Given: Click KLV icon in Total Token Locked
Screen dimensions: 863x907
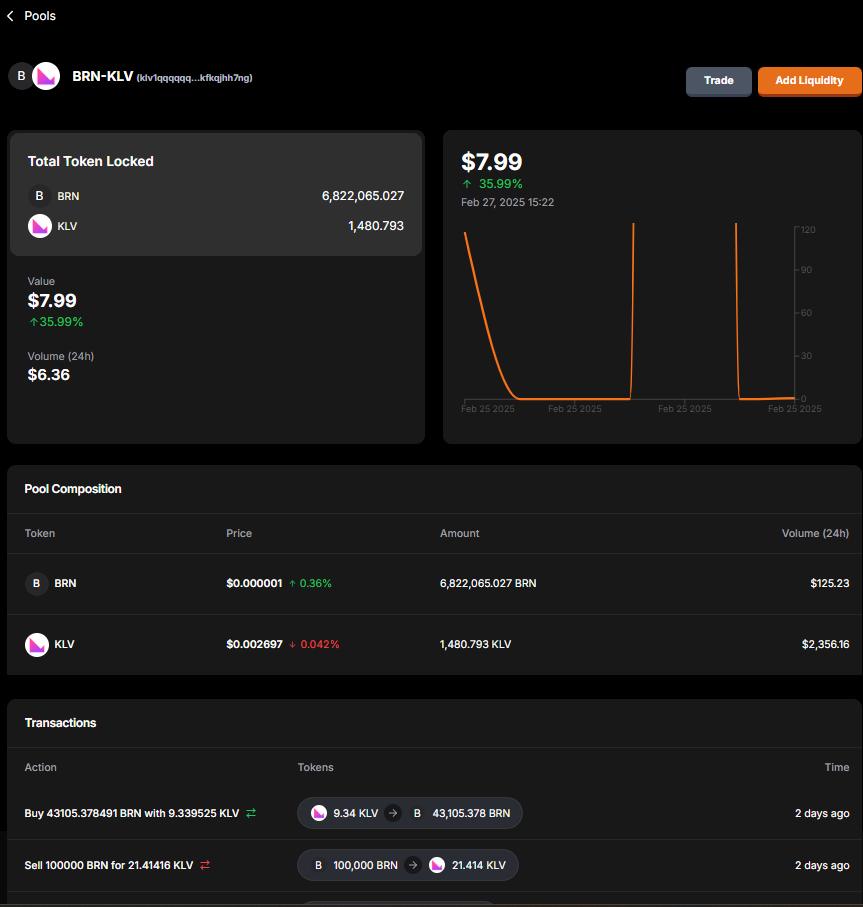Looking at the screenshot, I should [39, 226].
